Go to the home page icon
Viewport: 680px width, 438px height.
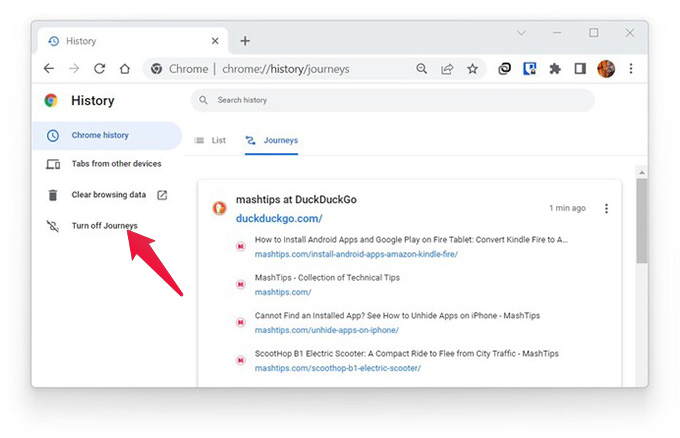125,69
